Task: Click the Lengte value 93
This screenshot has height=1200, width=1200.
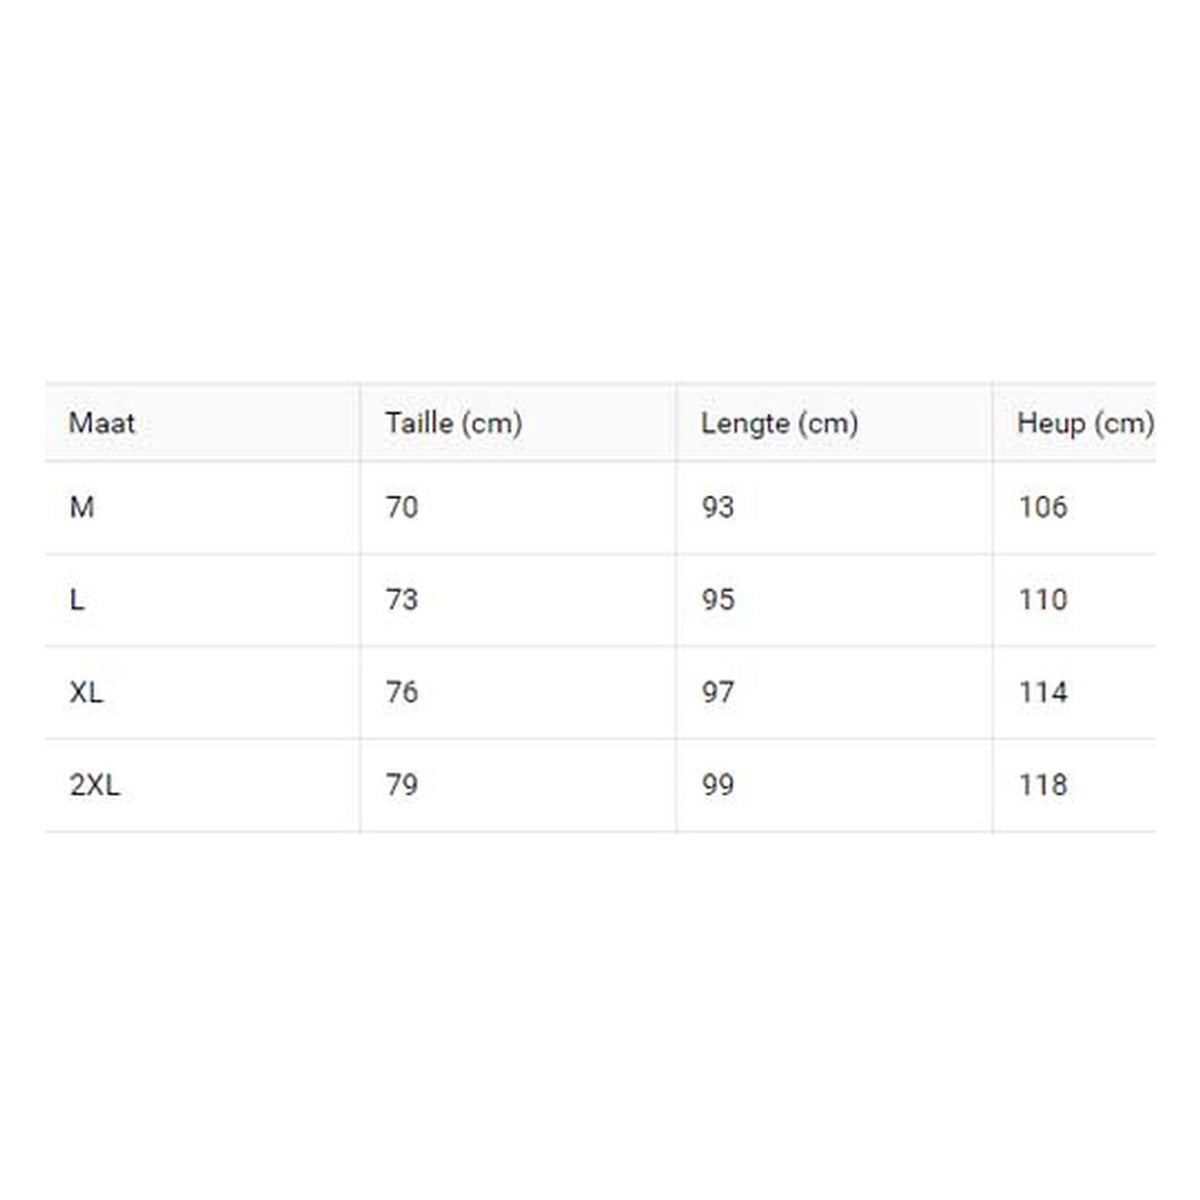Action: (718, 508)
